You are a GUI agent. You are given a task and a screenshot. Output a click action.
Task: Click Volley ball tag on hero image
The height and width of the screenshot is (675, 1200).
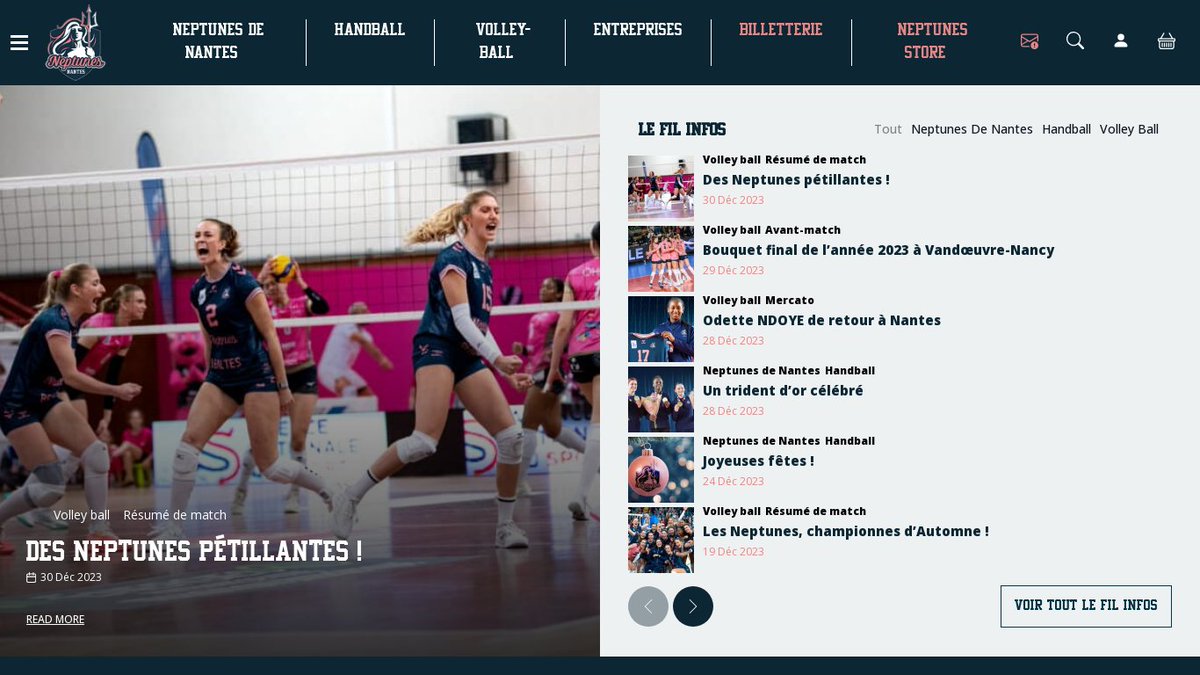point(82,515)
